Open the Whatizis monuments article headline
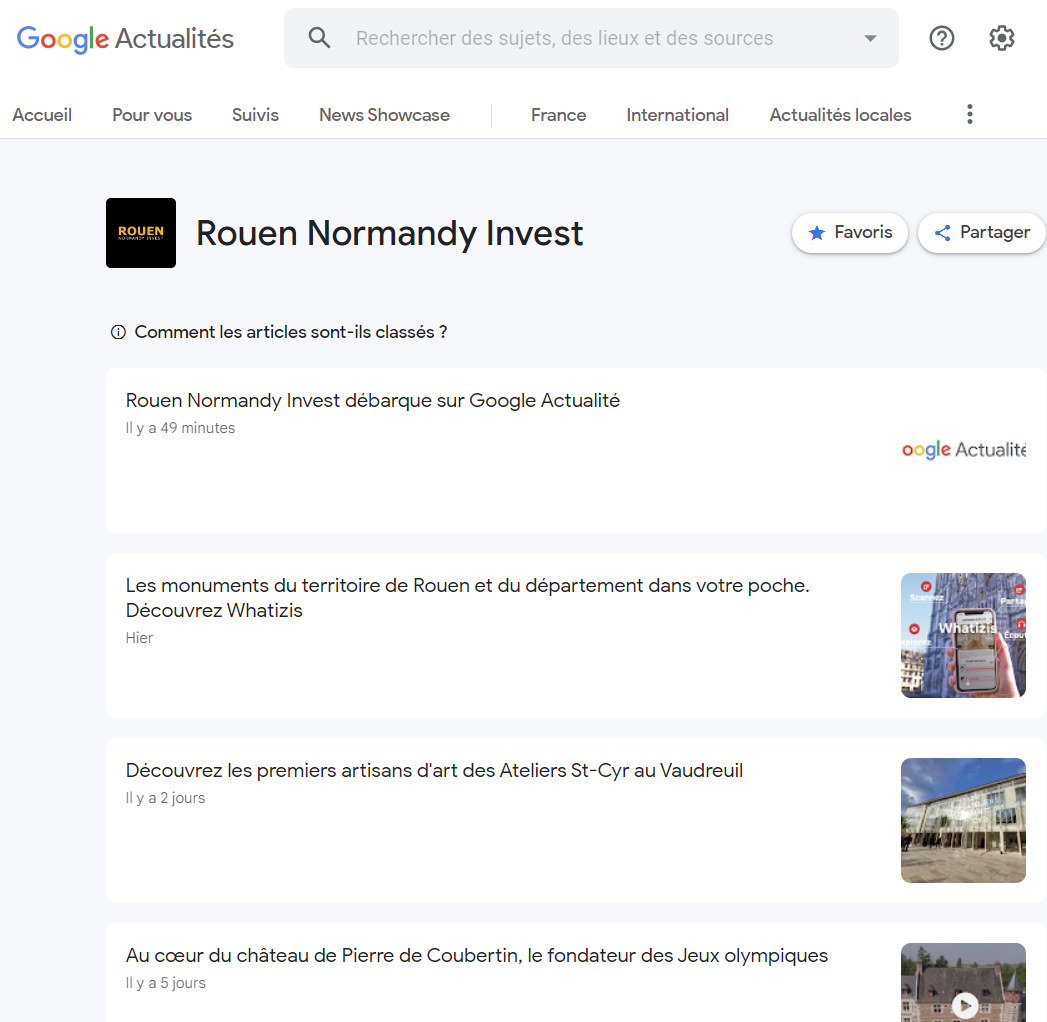1047x1022 pixels. coord(467,597)
